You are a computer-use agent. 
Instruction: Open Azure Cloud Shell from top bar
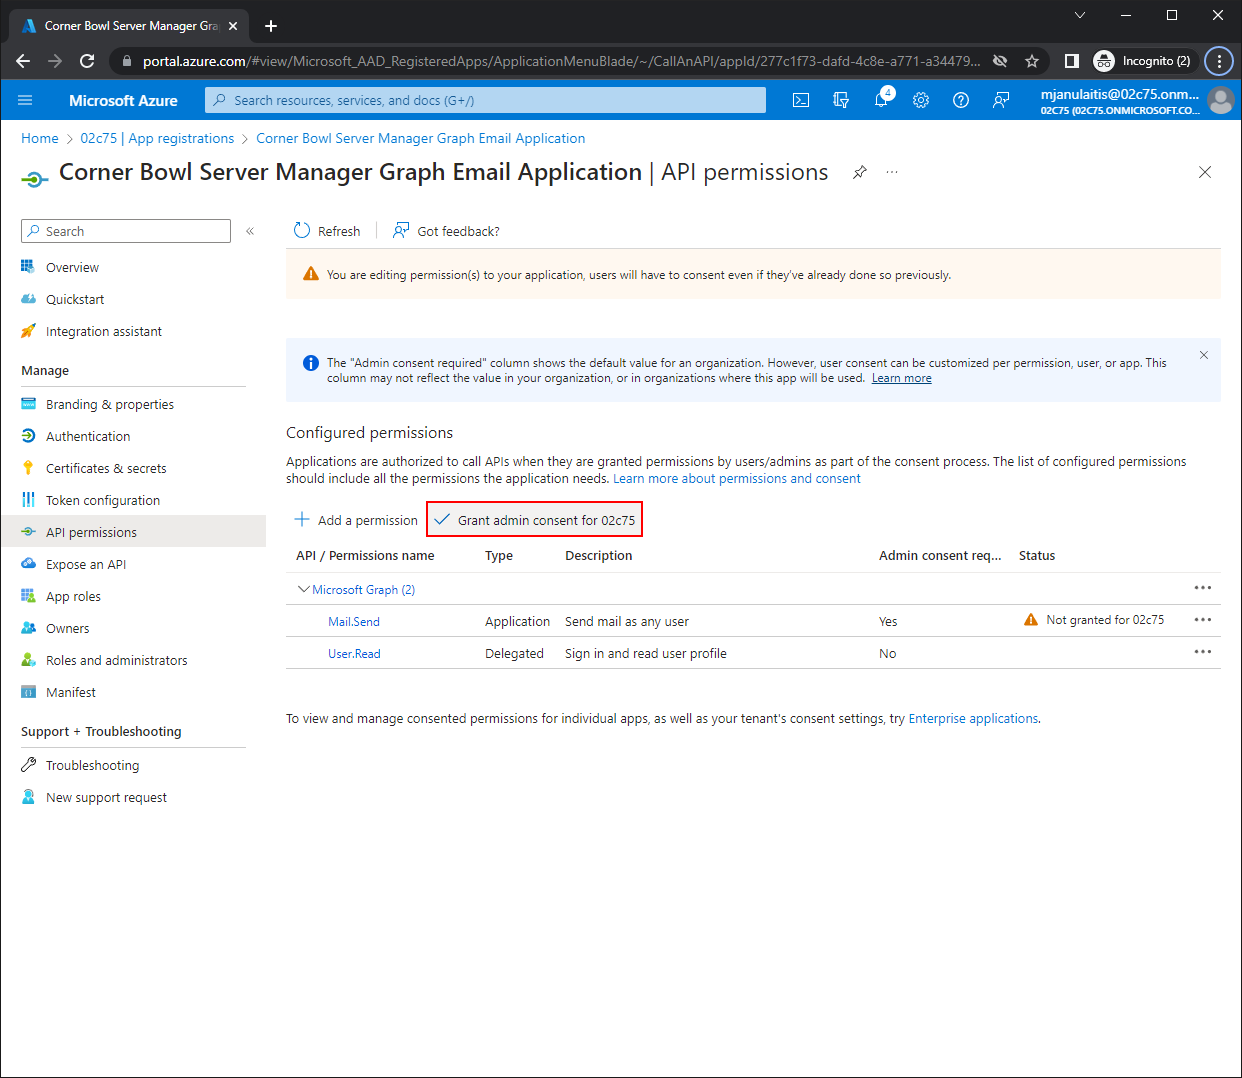coord(801,100)
